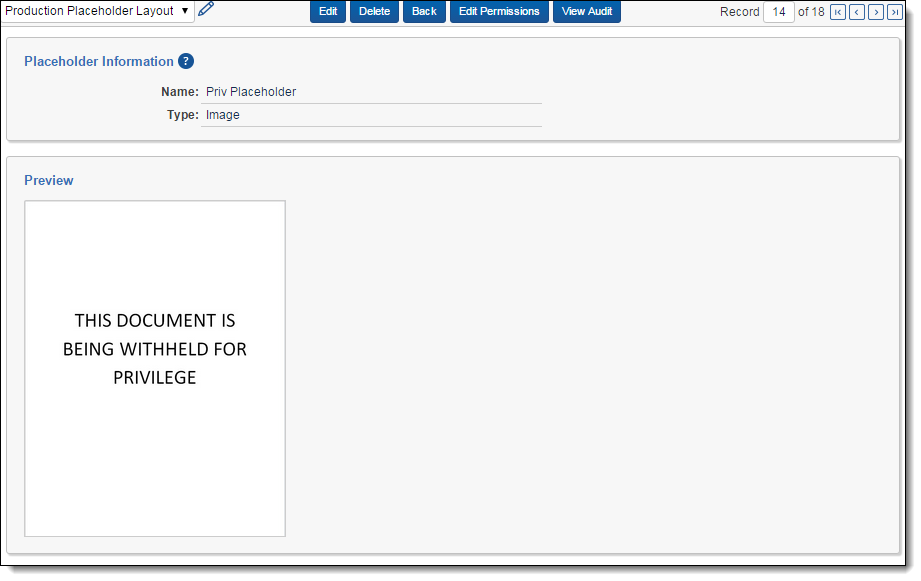Jump to the first record
The image size is (921, 581).
click(x=838, y=11)
